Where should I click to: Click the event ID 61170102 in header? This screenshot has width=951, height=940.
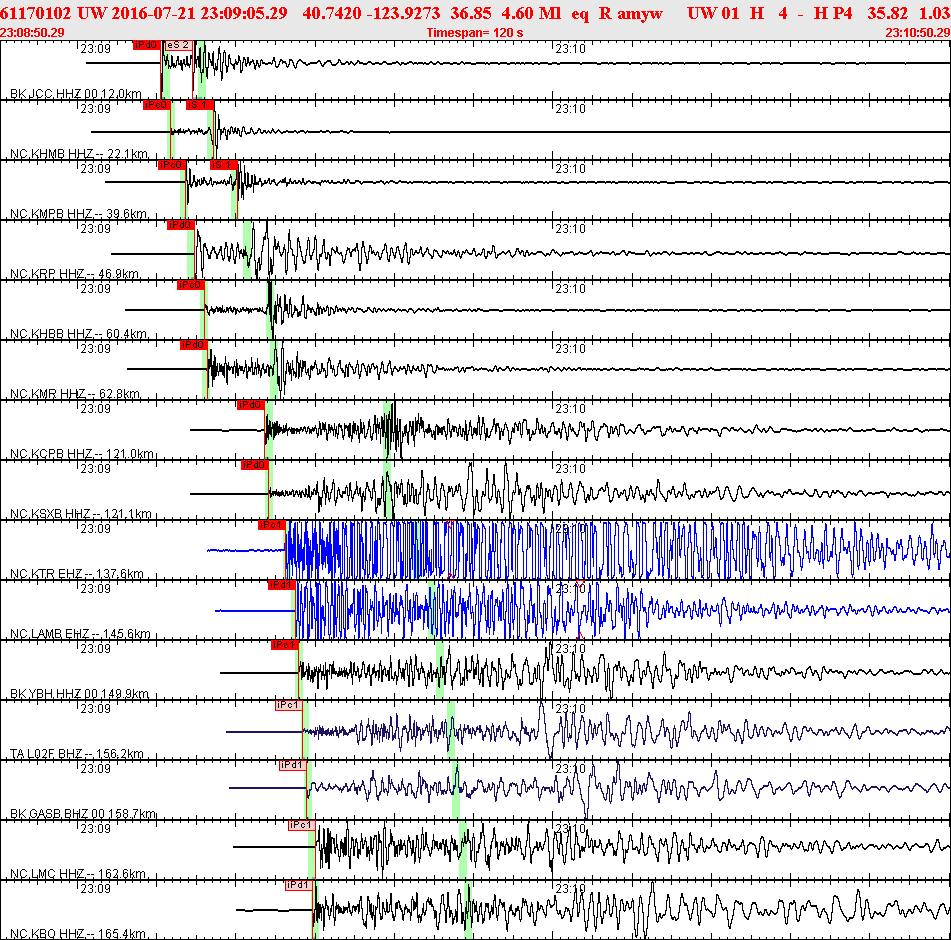click(36, 13)
